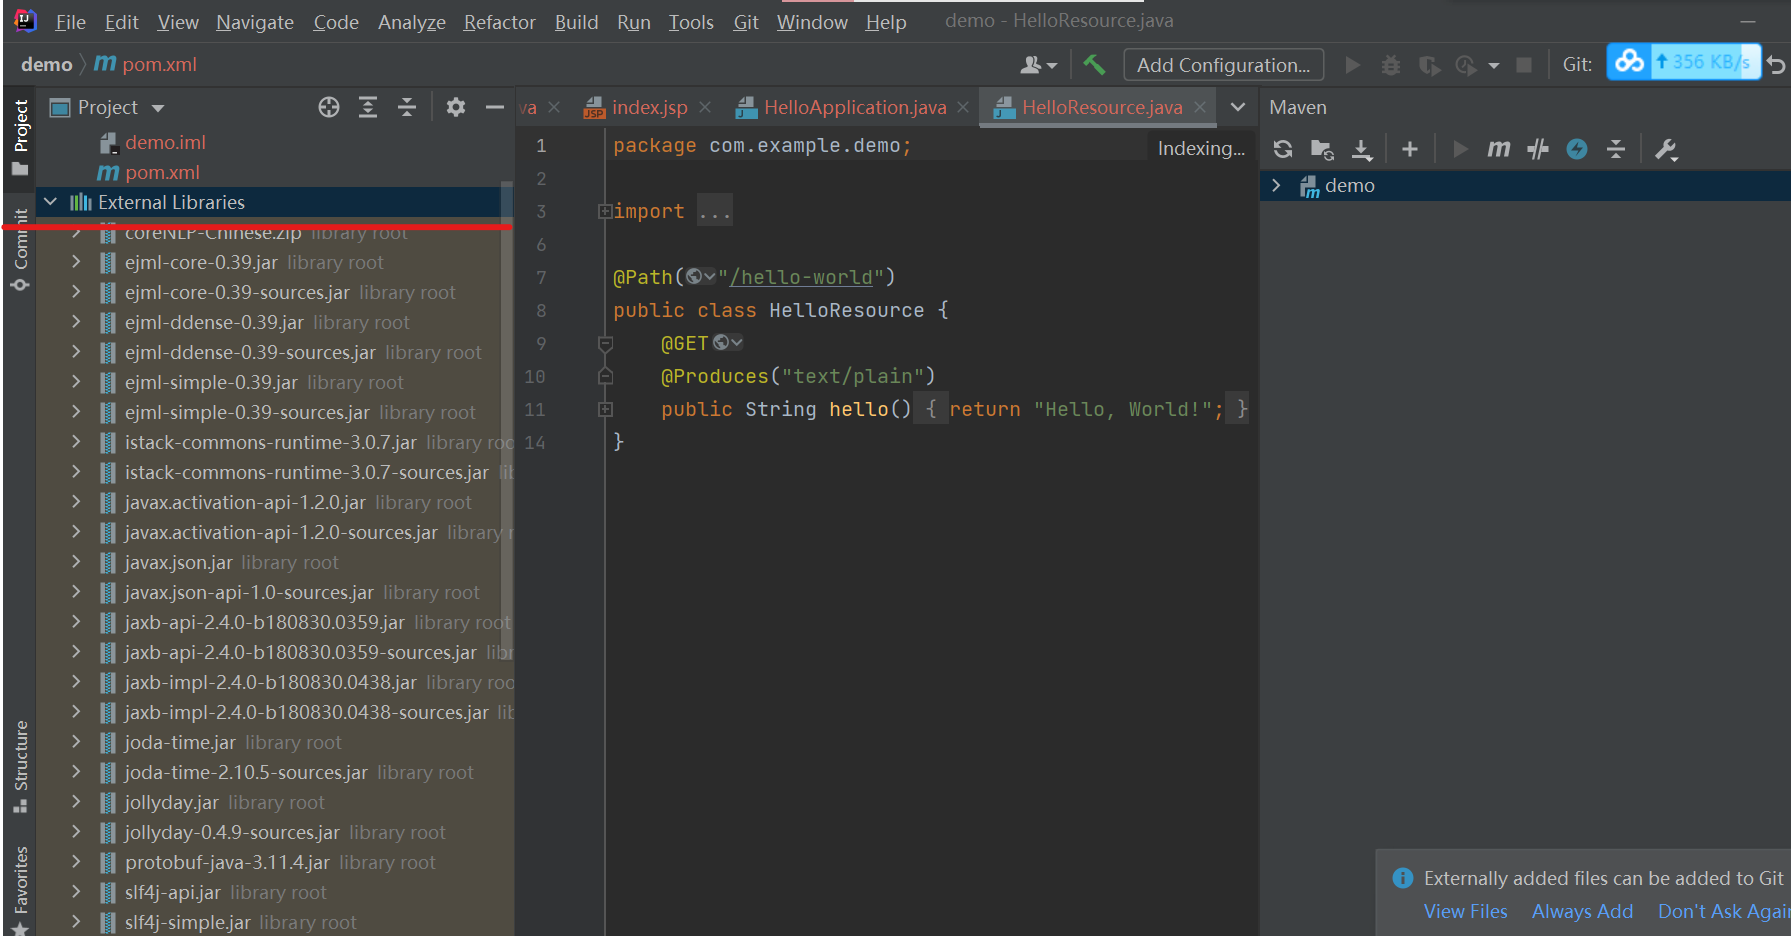Viewport: 1791px width, 936px height.
Task: Click demo in the breadcrumb
Action: coord(46,64)
